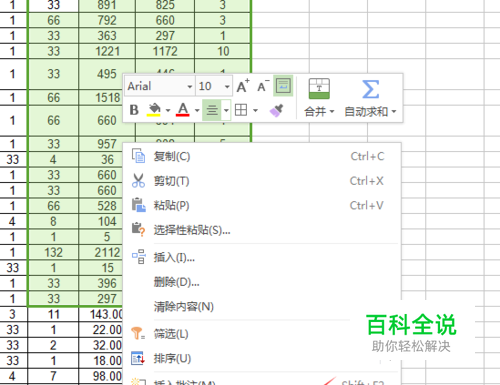
Task: Click the format painter brush icon
Action: [276, 110]
